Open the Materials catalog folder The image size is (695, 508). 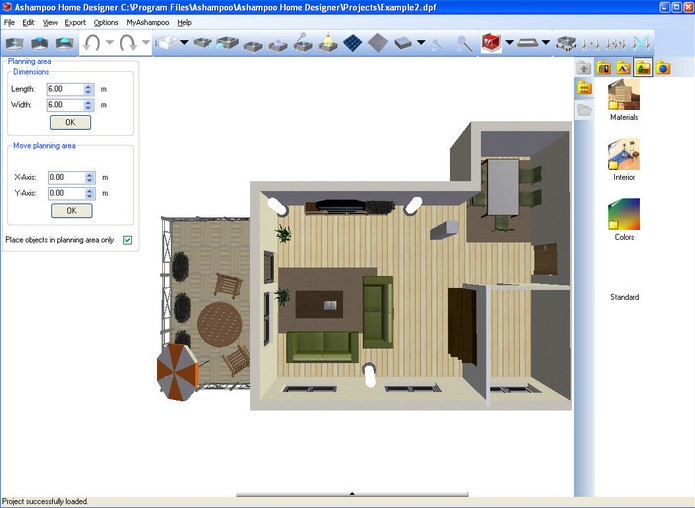pyautogui.click(x=624, y=100)
